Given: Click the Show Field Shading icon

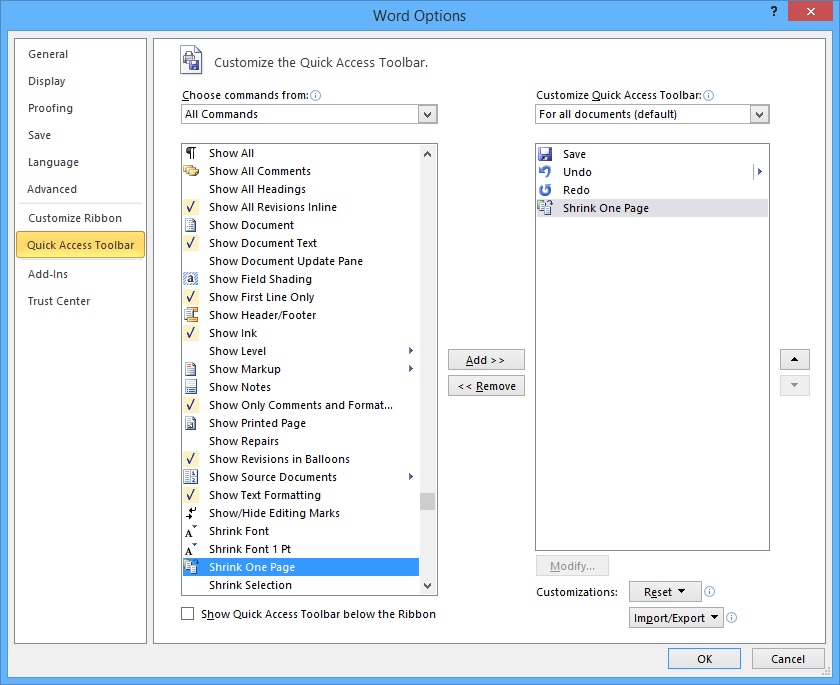Looking at the screenshot, I should 192,279.
